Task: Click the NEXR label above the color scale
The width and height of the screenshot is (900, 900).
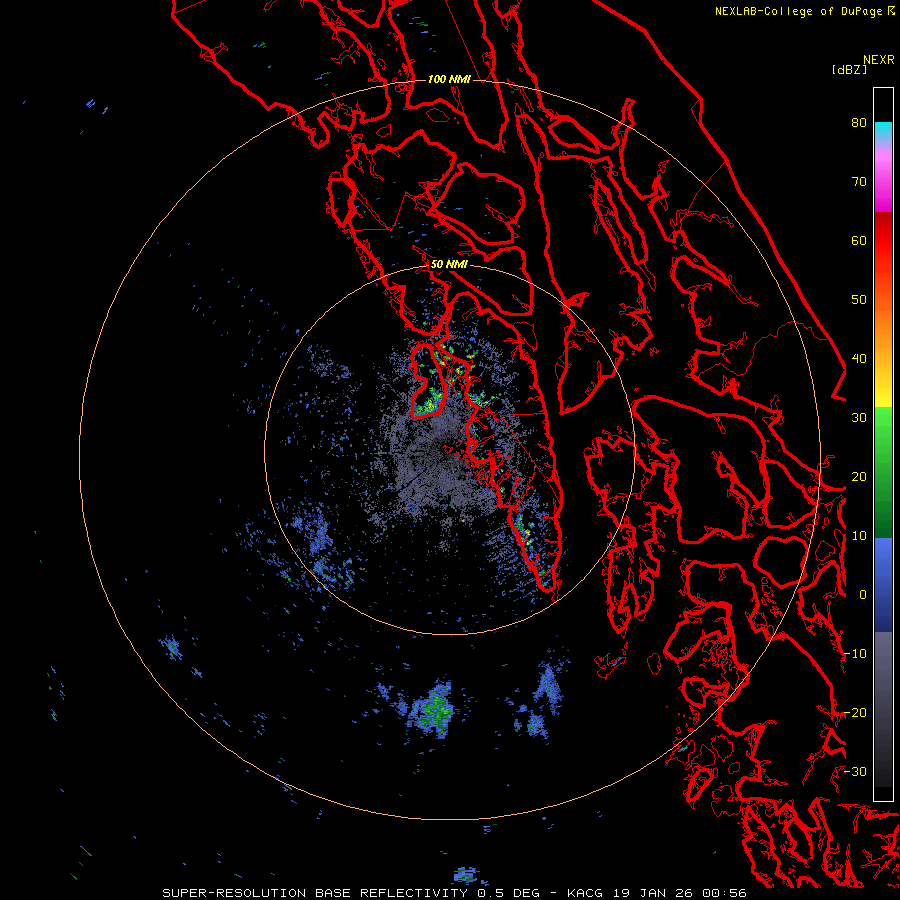Action: (x=879, y=60)
